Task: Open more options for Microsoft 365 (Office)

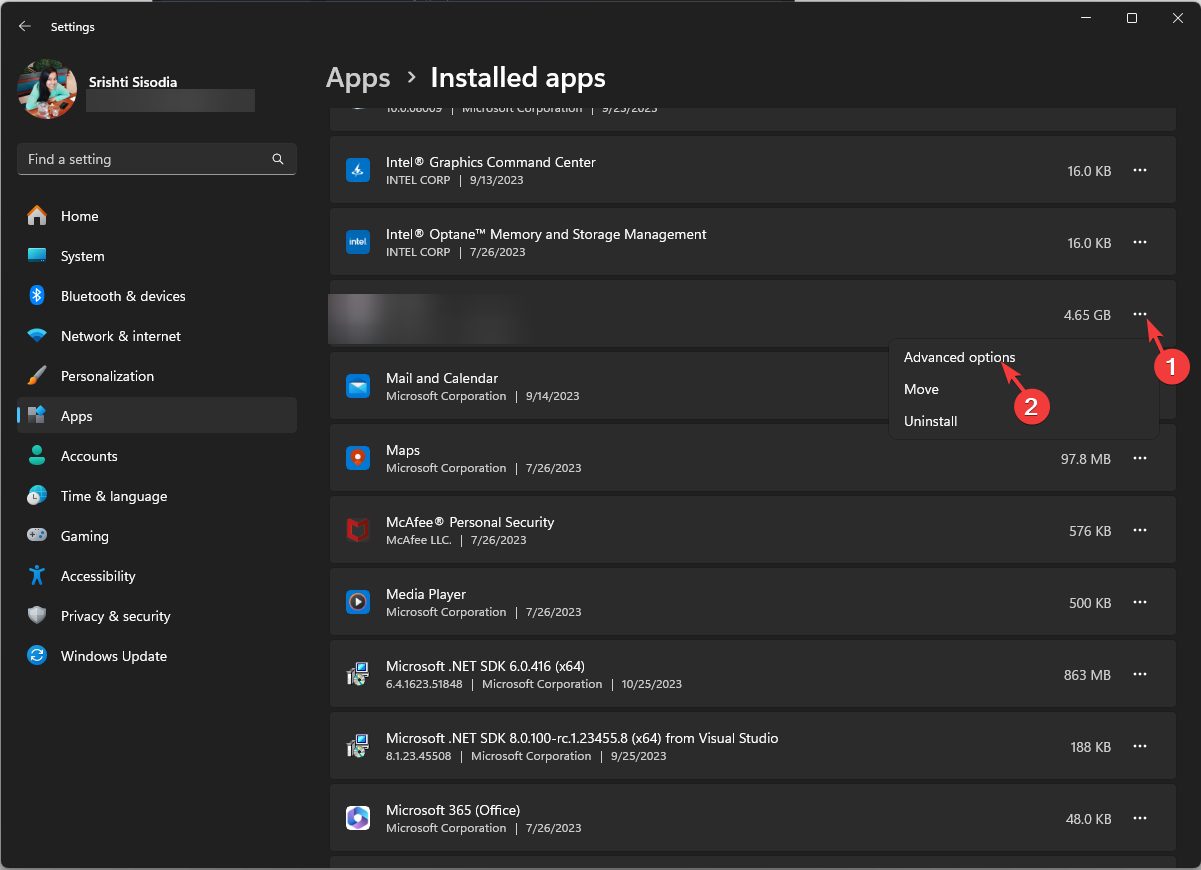Action: pos(1139,818)
